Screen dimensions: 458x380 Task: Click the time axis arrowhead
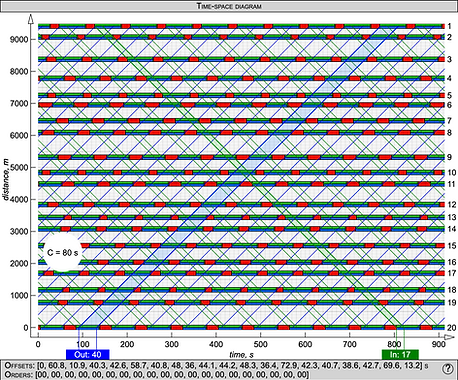[450, 337]
